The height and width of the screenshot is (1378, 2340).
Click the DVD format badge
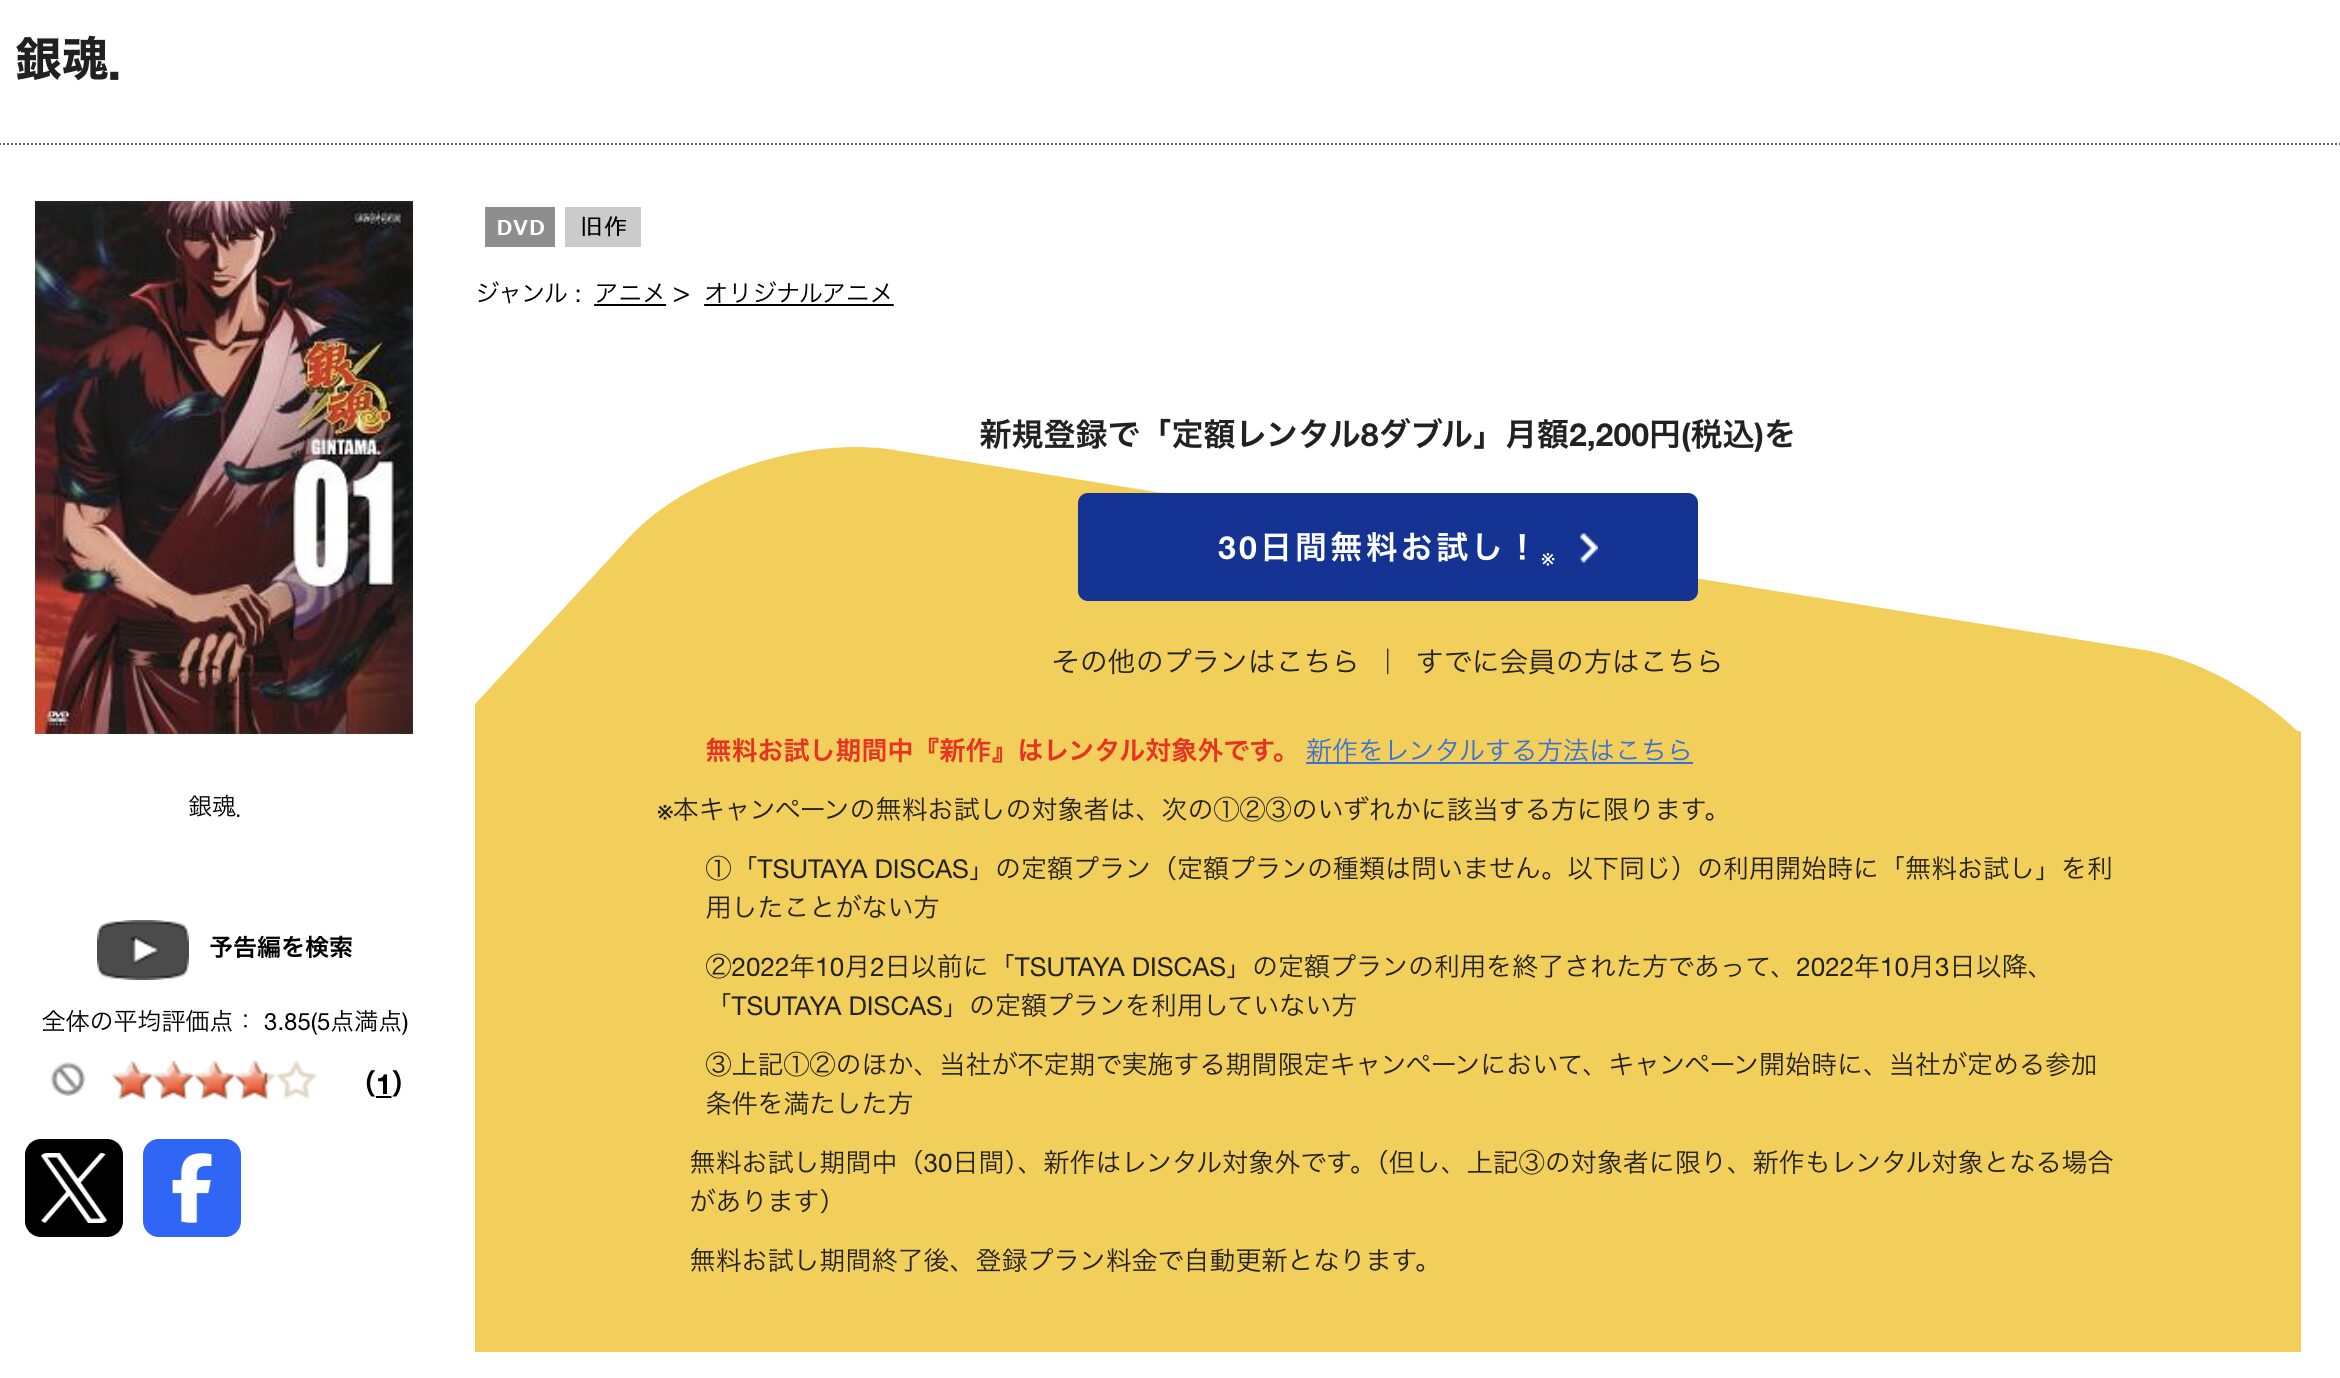pos(520,227)
